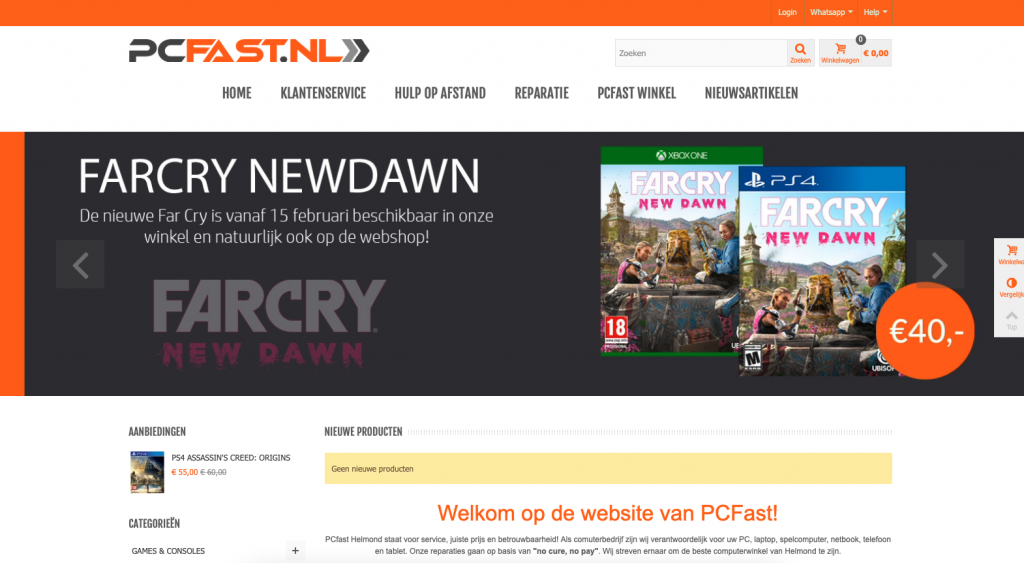Click Assassin's Creed product thumbnail

tap(147, 472)
